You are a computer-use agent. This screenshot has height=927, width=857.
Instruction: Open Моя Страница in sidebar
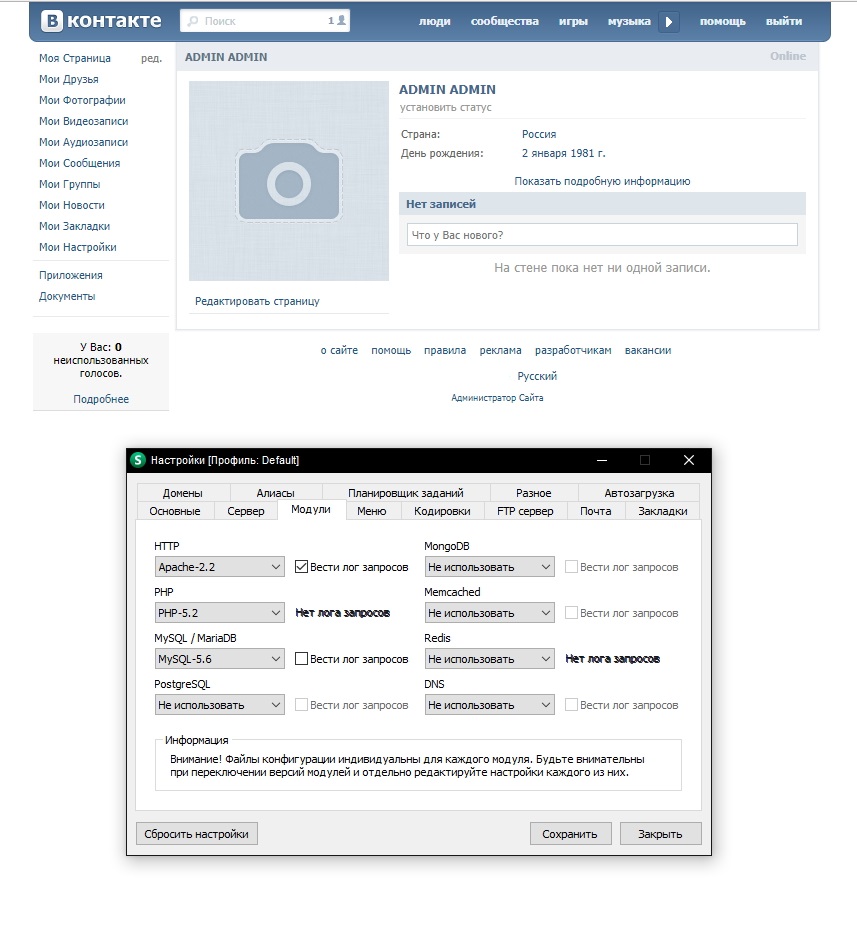click(74, 58)
